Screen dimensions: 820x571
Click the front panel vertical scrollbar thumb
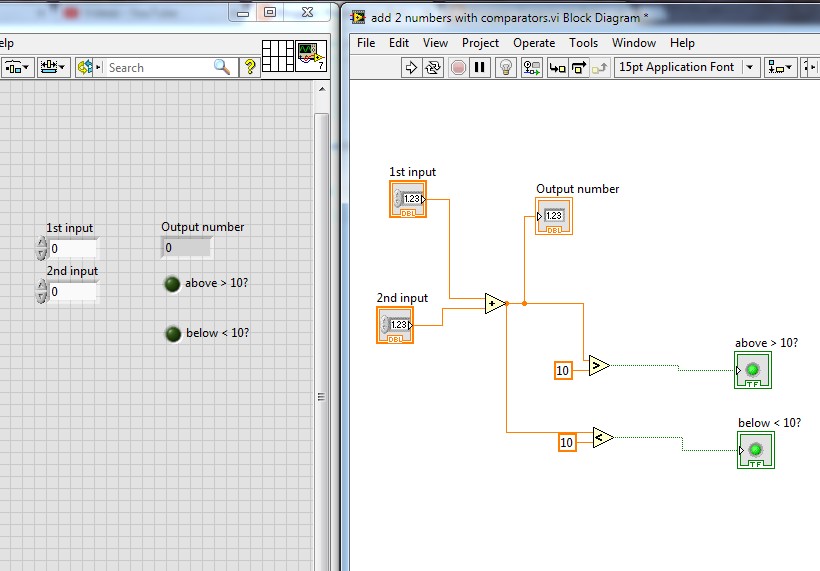point(321,340)
